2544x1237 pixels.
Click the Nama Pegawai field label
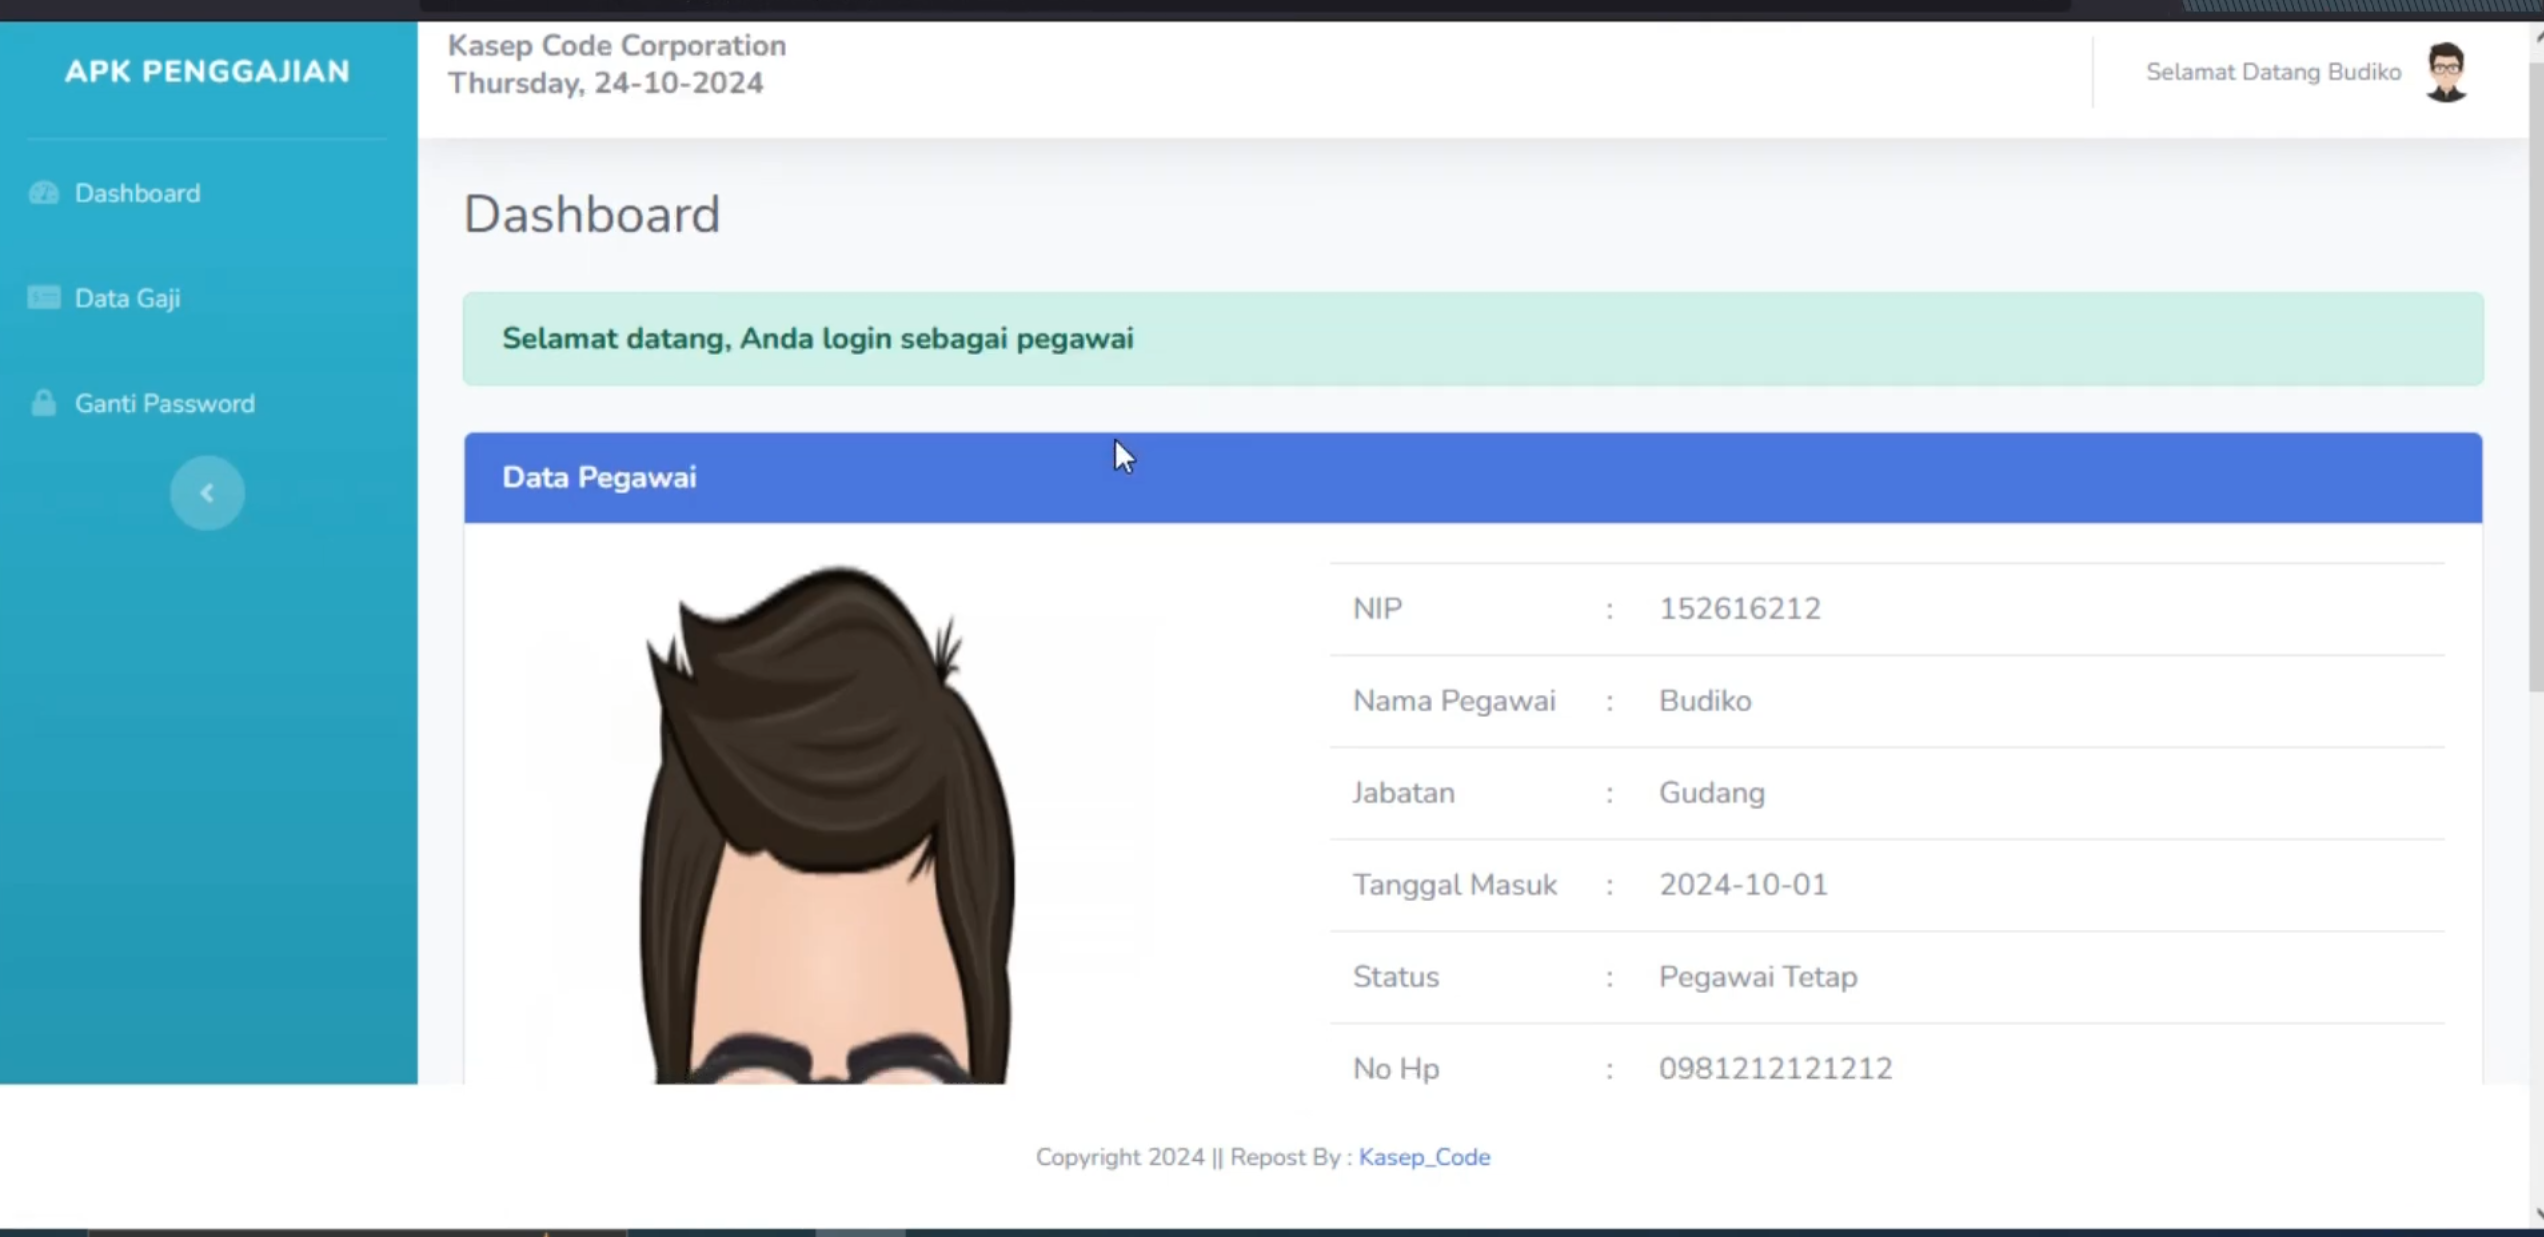(x=1454, y=701)
